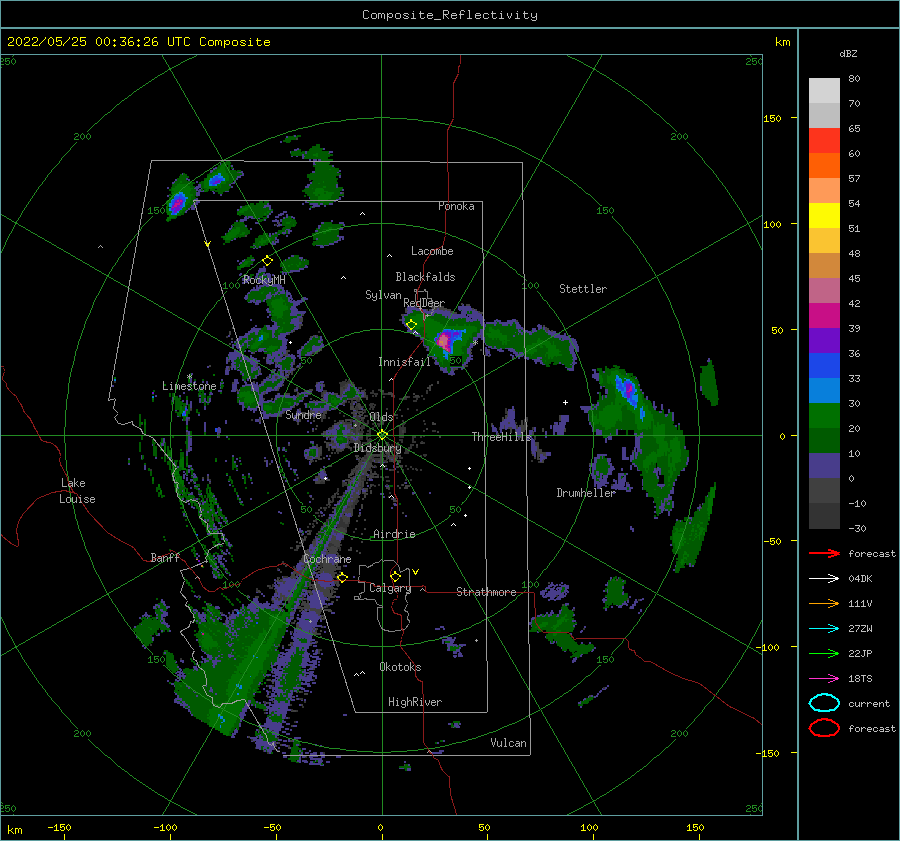The image size is (900, 841).
Task: Click the 54 dBZ yellow color swatch
Action: [x=824, y=215]
